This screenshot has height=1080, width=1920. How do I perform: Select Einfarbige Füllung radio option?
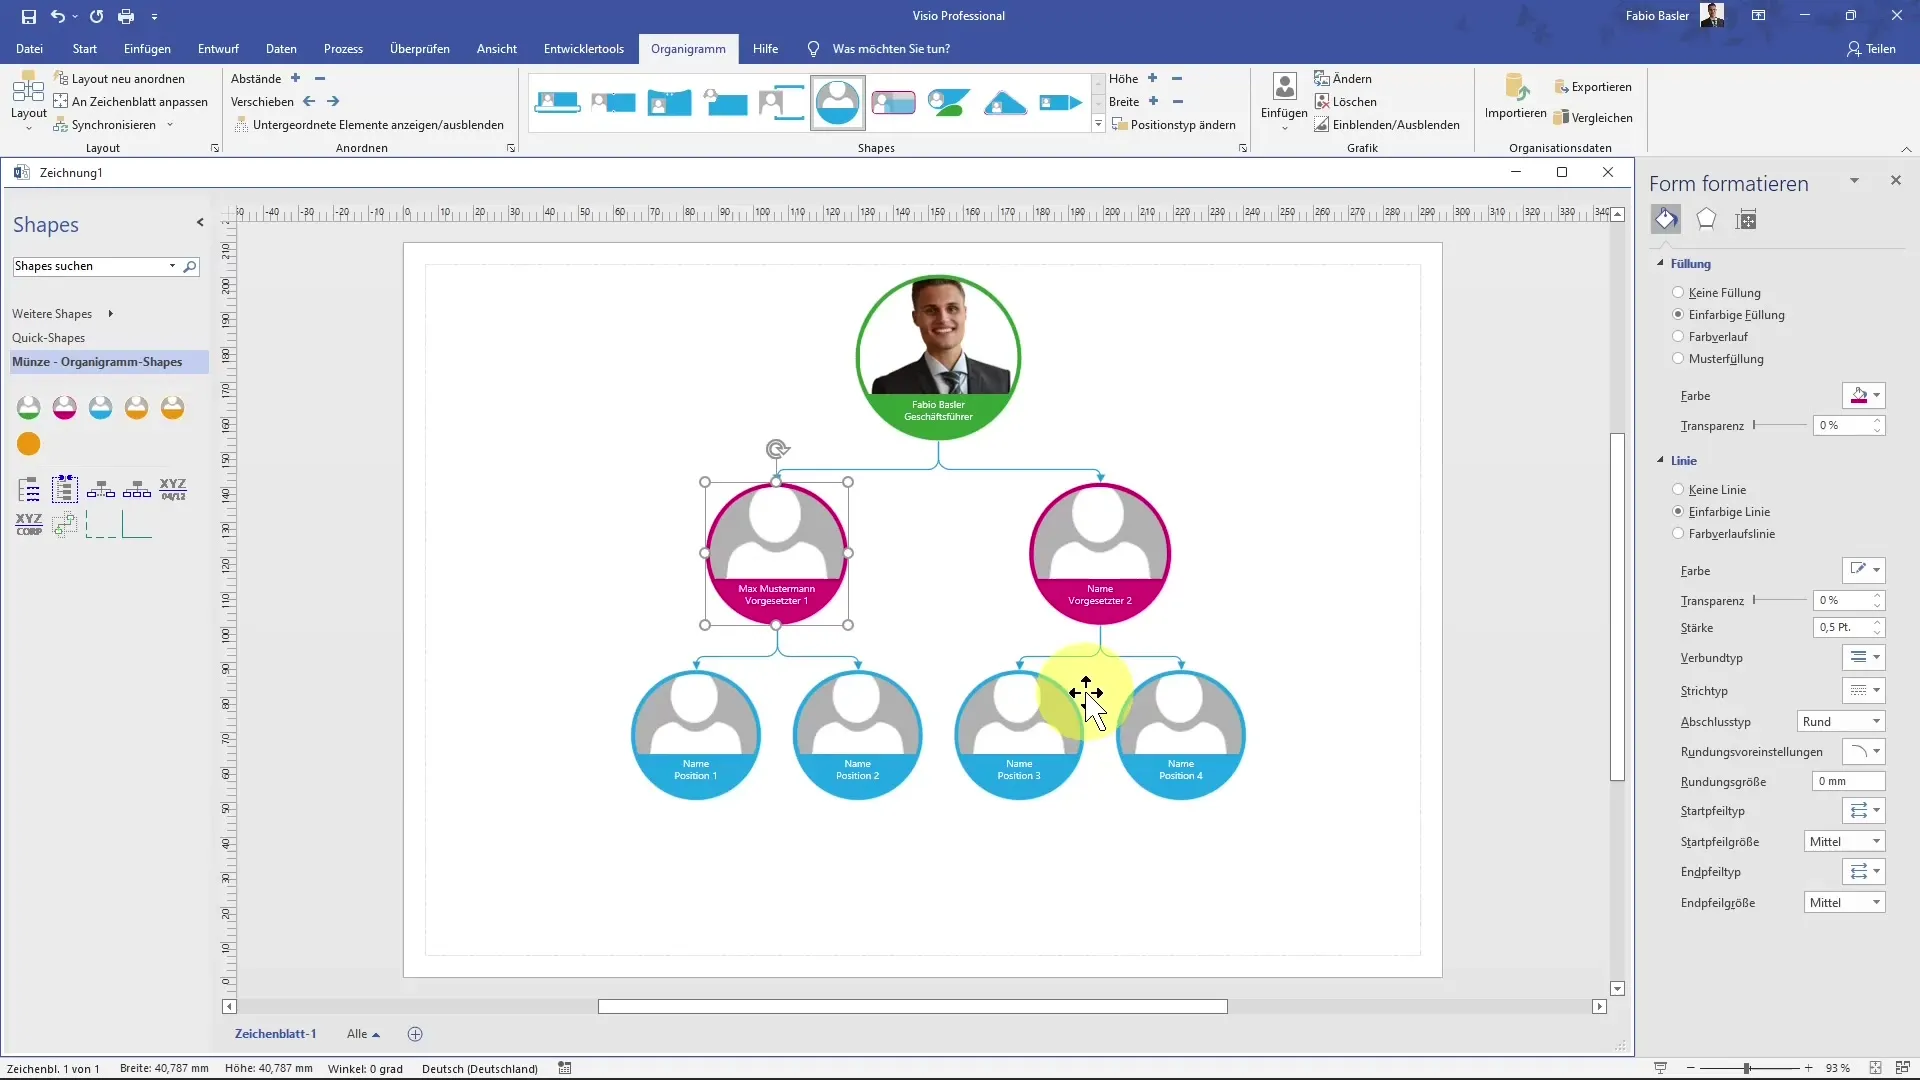pos(1678,314)
